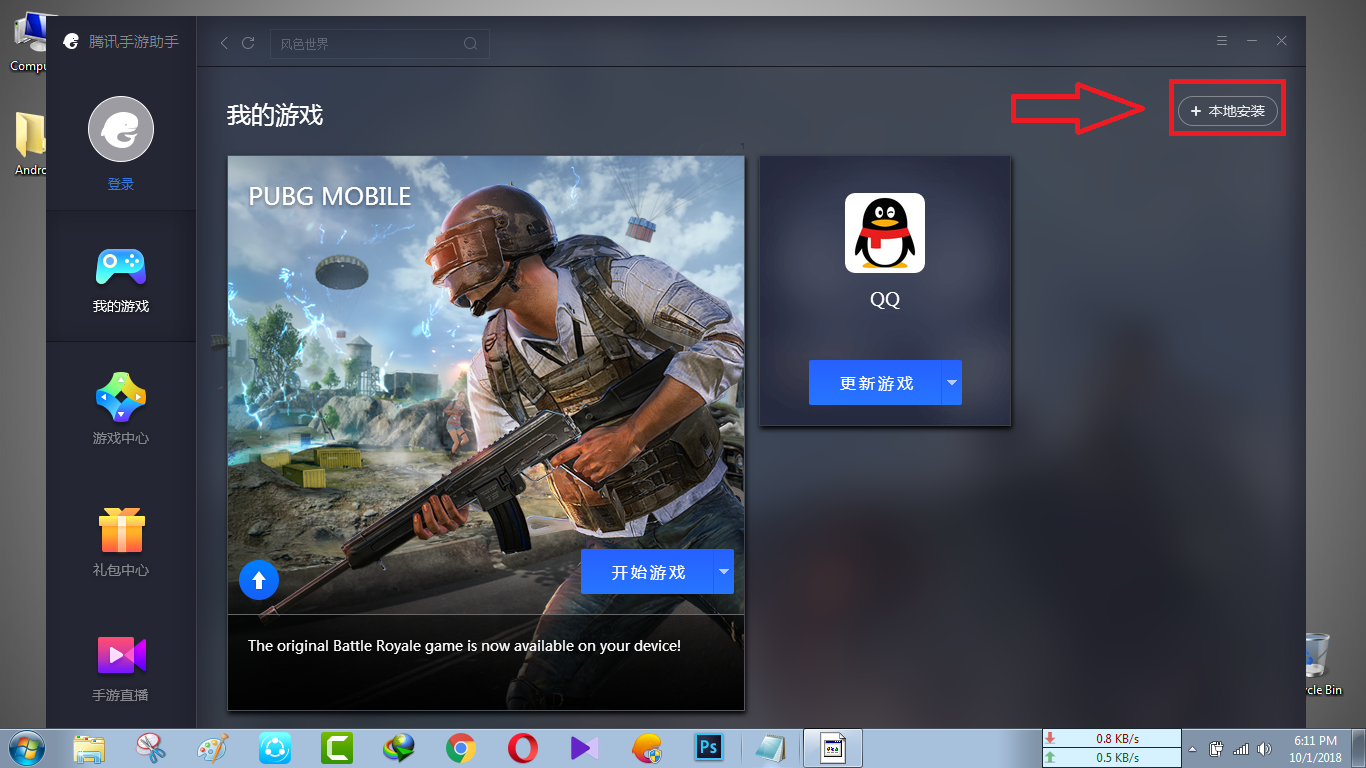
Task: Expand dropdown arrow beside 开始游戏
Action: pos(724,572)
